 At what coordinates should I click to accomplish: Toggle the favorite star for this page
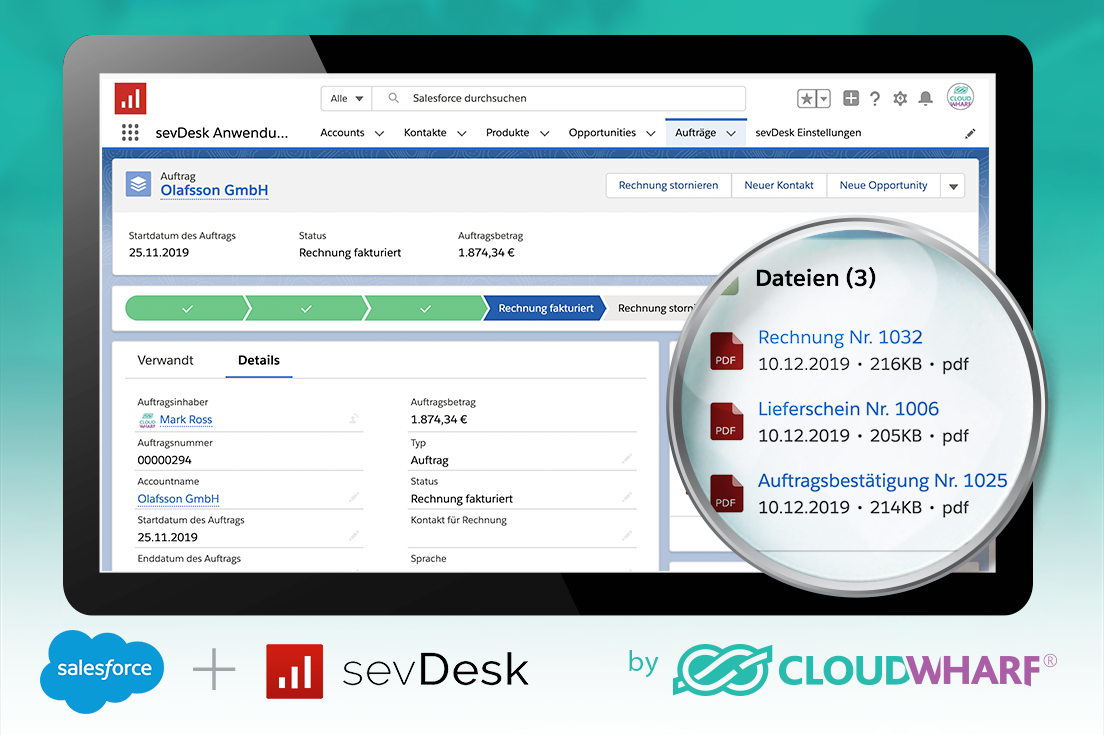coord(805,99)
